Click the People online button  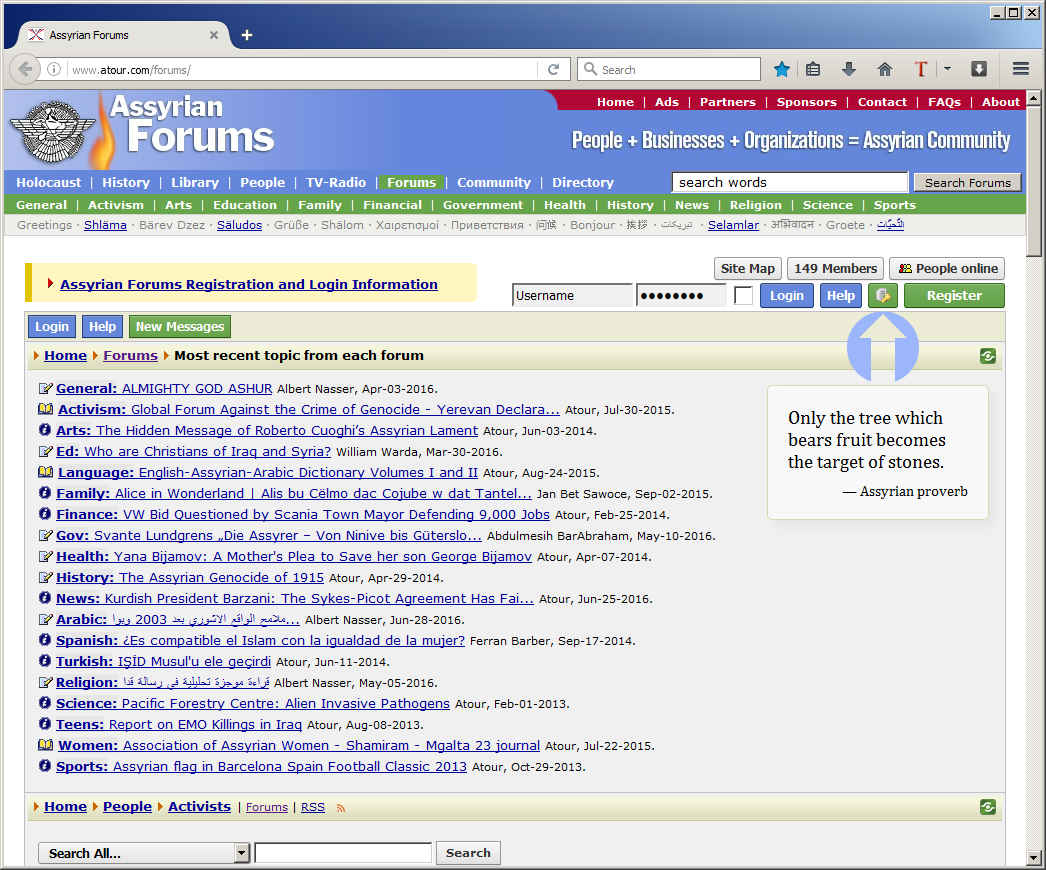click(947, 269)
